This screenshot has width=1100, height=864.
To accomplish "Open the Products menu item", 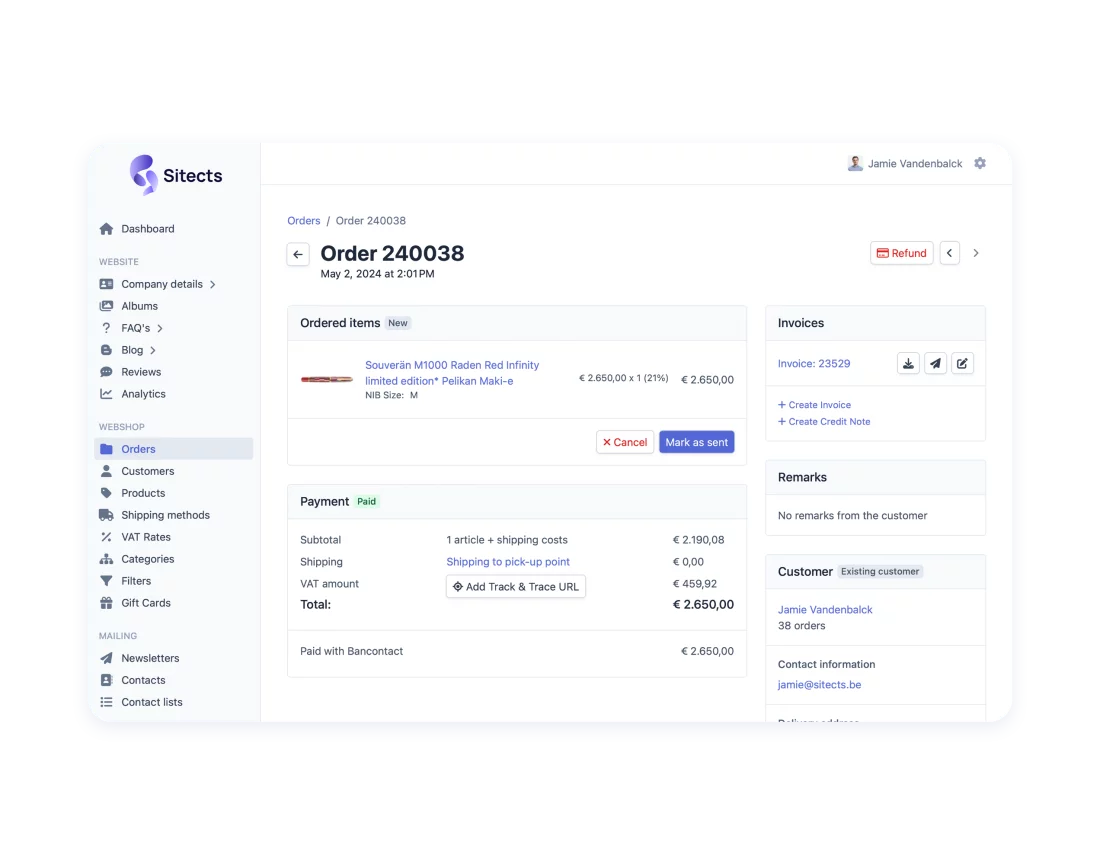I will pyautogui.click(x=143, y=493).
